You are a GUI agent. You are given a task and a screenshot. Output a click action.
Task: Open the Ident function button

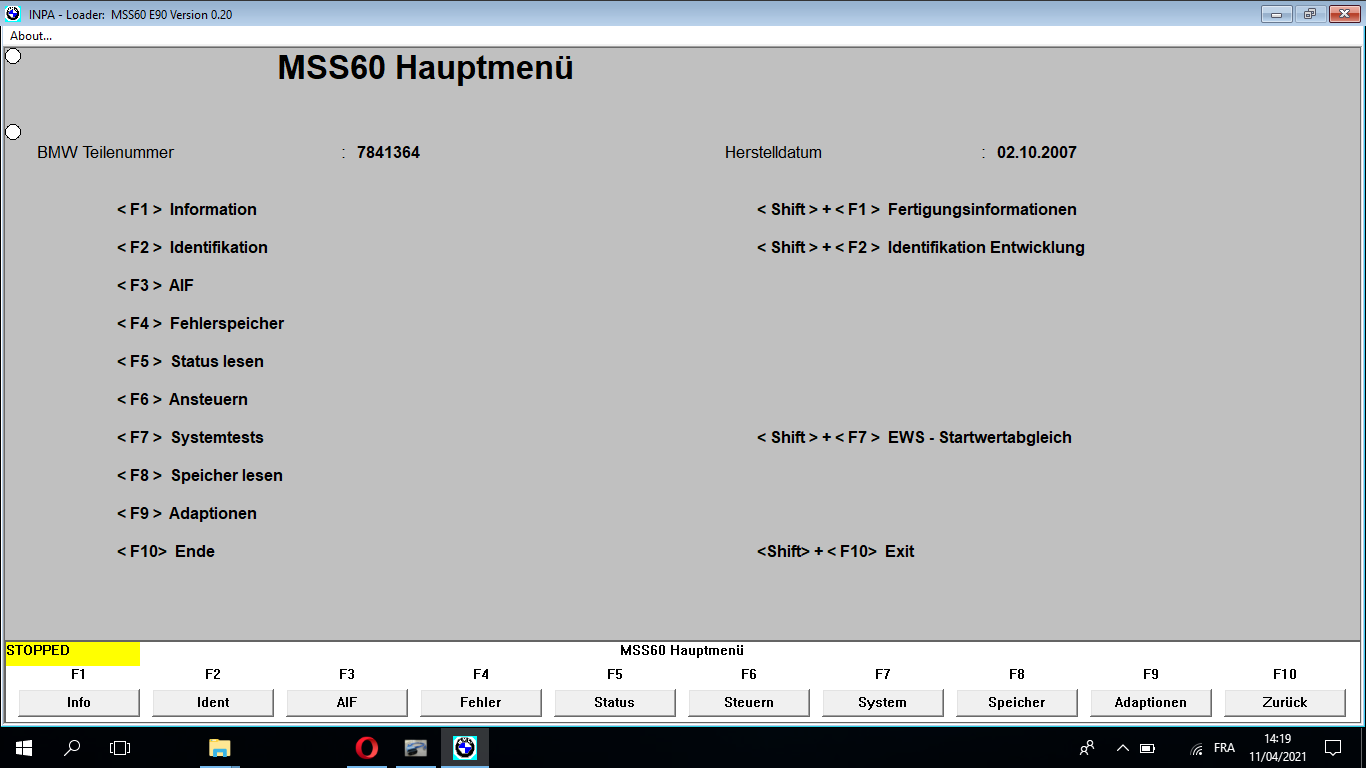[x=213, y=702]
